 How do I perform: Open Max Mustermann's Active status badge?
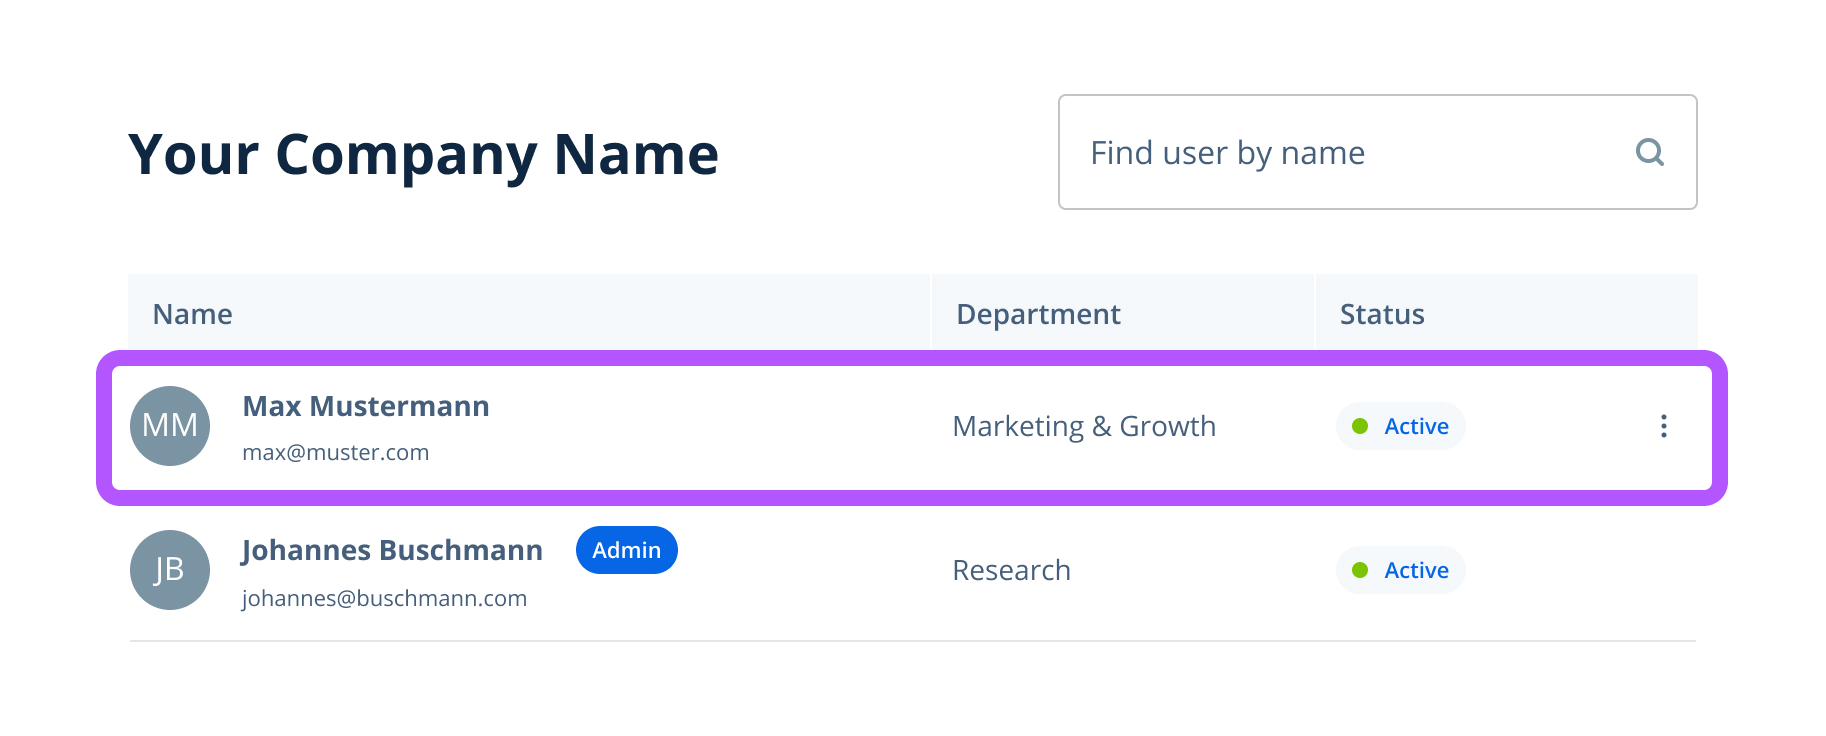(x=1401, y=426)
